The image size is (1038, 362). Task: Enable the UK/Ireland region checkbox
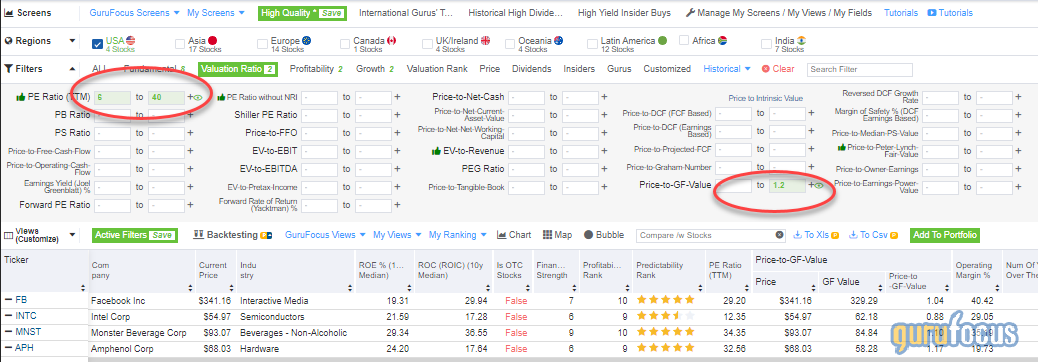coord(428,44)
